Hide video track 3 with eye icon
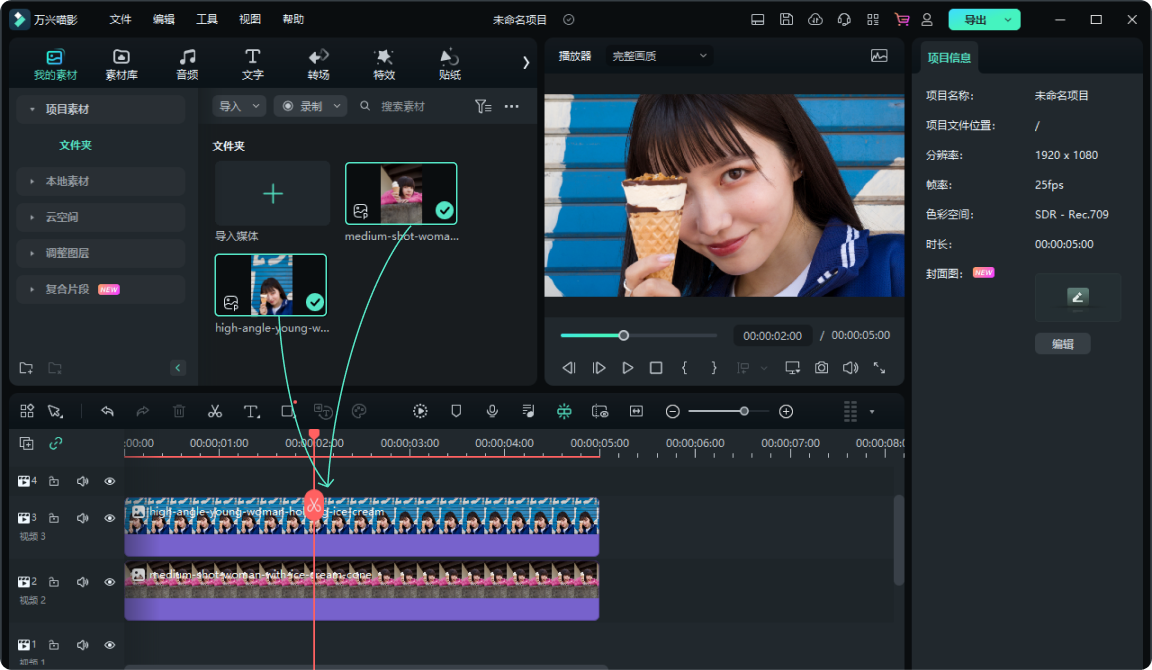The width and height of the screenshot is (1152, 670). [110, 518]
